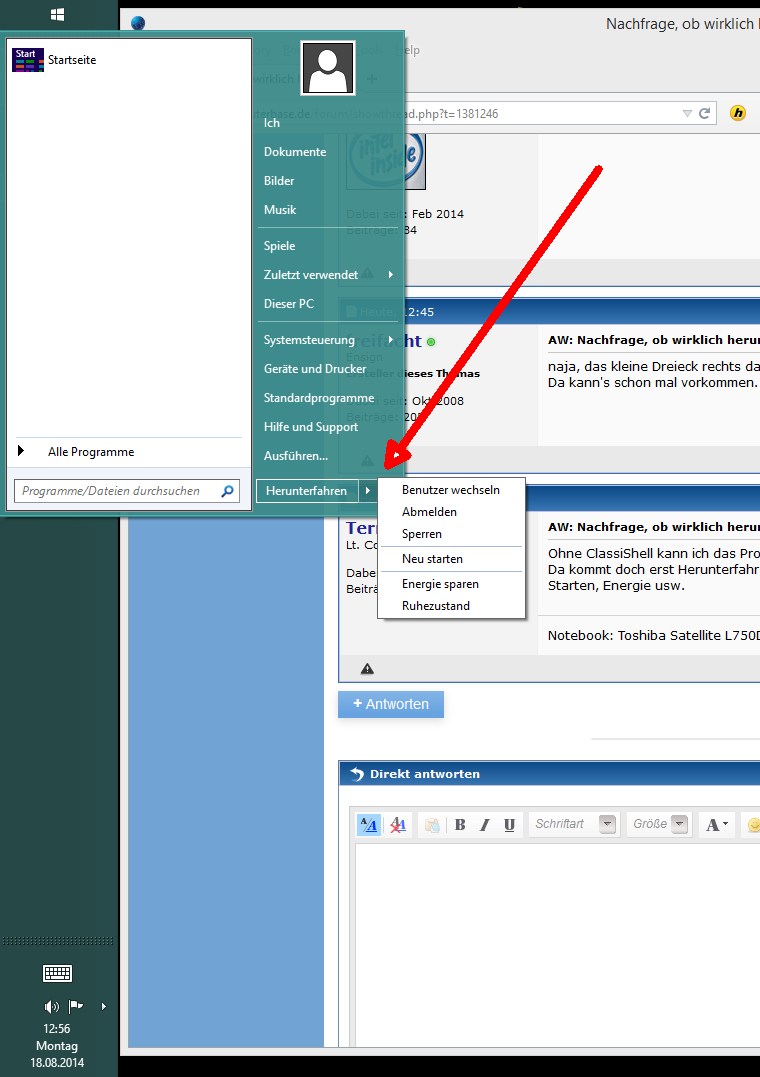
Task: Select Sperren from the shutdown menu
Action: pos(422,534)
